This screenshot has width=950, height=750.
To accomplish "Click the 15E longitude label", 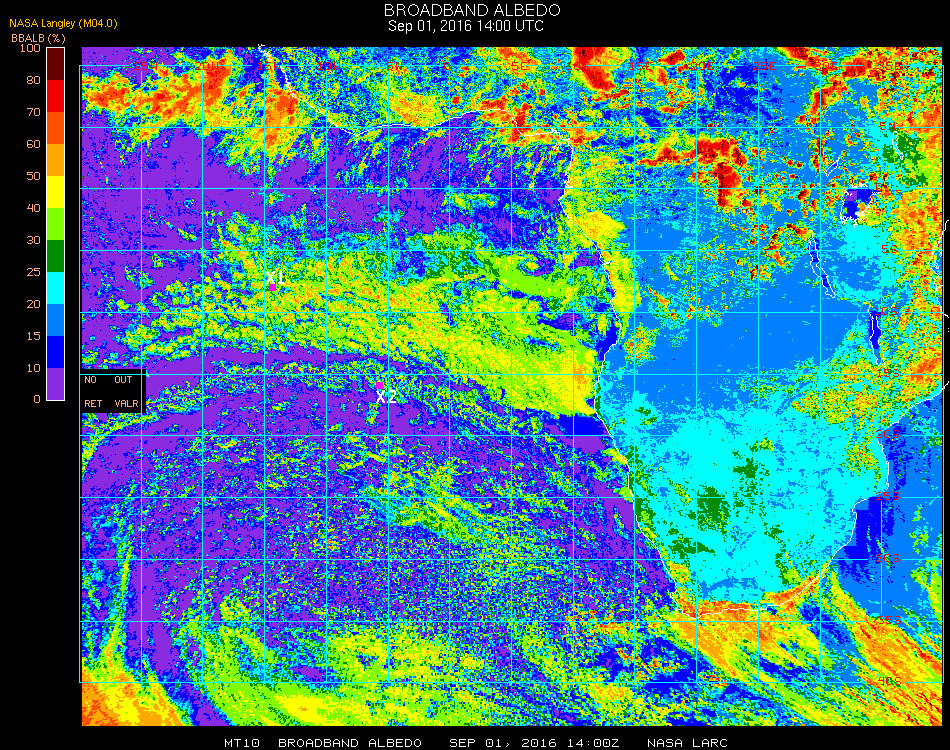I will (x=641, y=66).
